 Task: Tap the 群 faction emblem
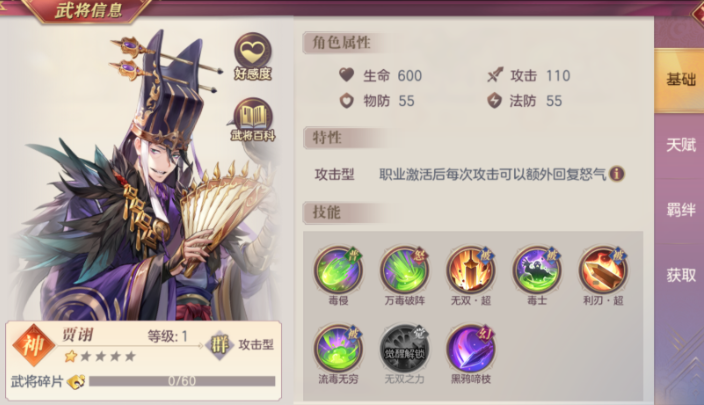(220, 345)
